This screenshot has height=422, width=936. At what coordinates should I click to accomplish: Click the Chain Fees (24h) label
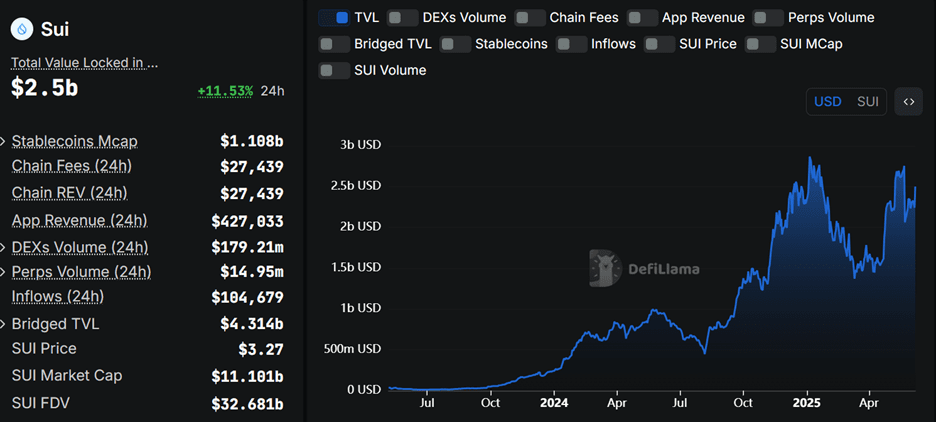pos(72,166)
